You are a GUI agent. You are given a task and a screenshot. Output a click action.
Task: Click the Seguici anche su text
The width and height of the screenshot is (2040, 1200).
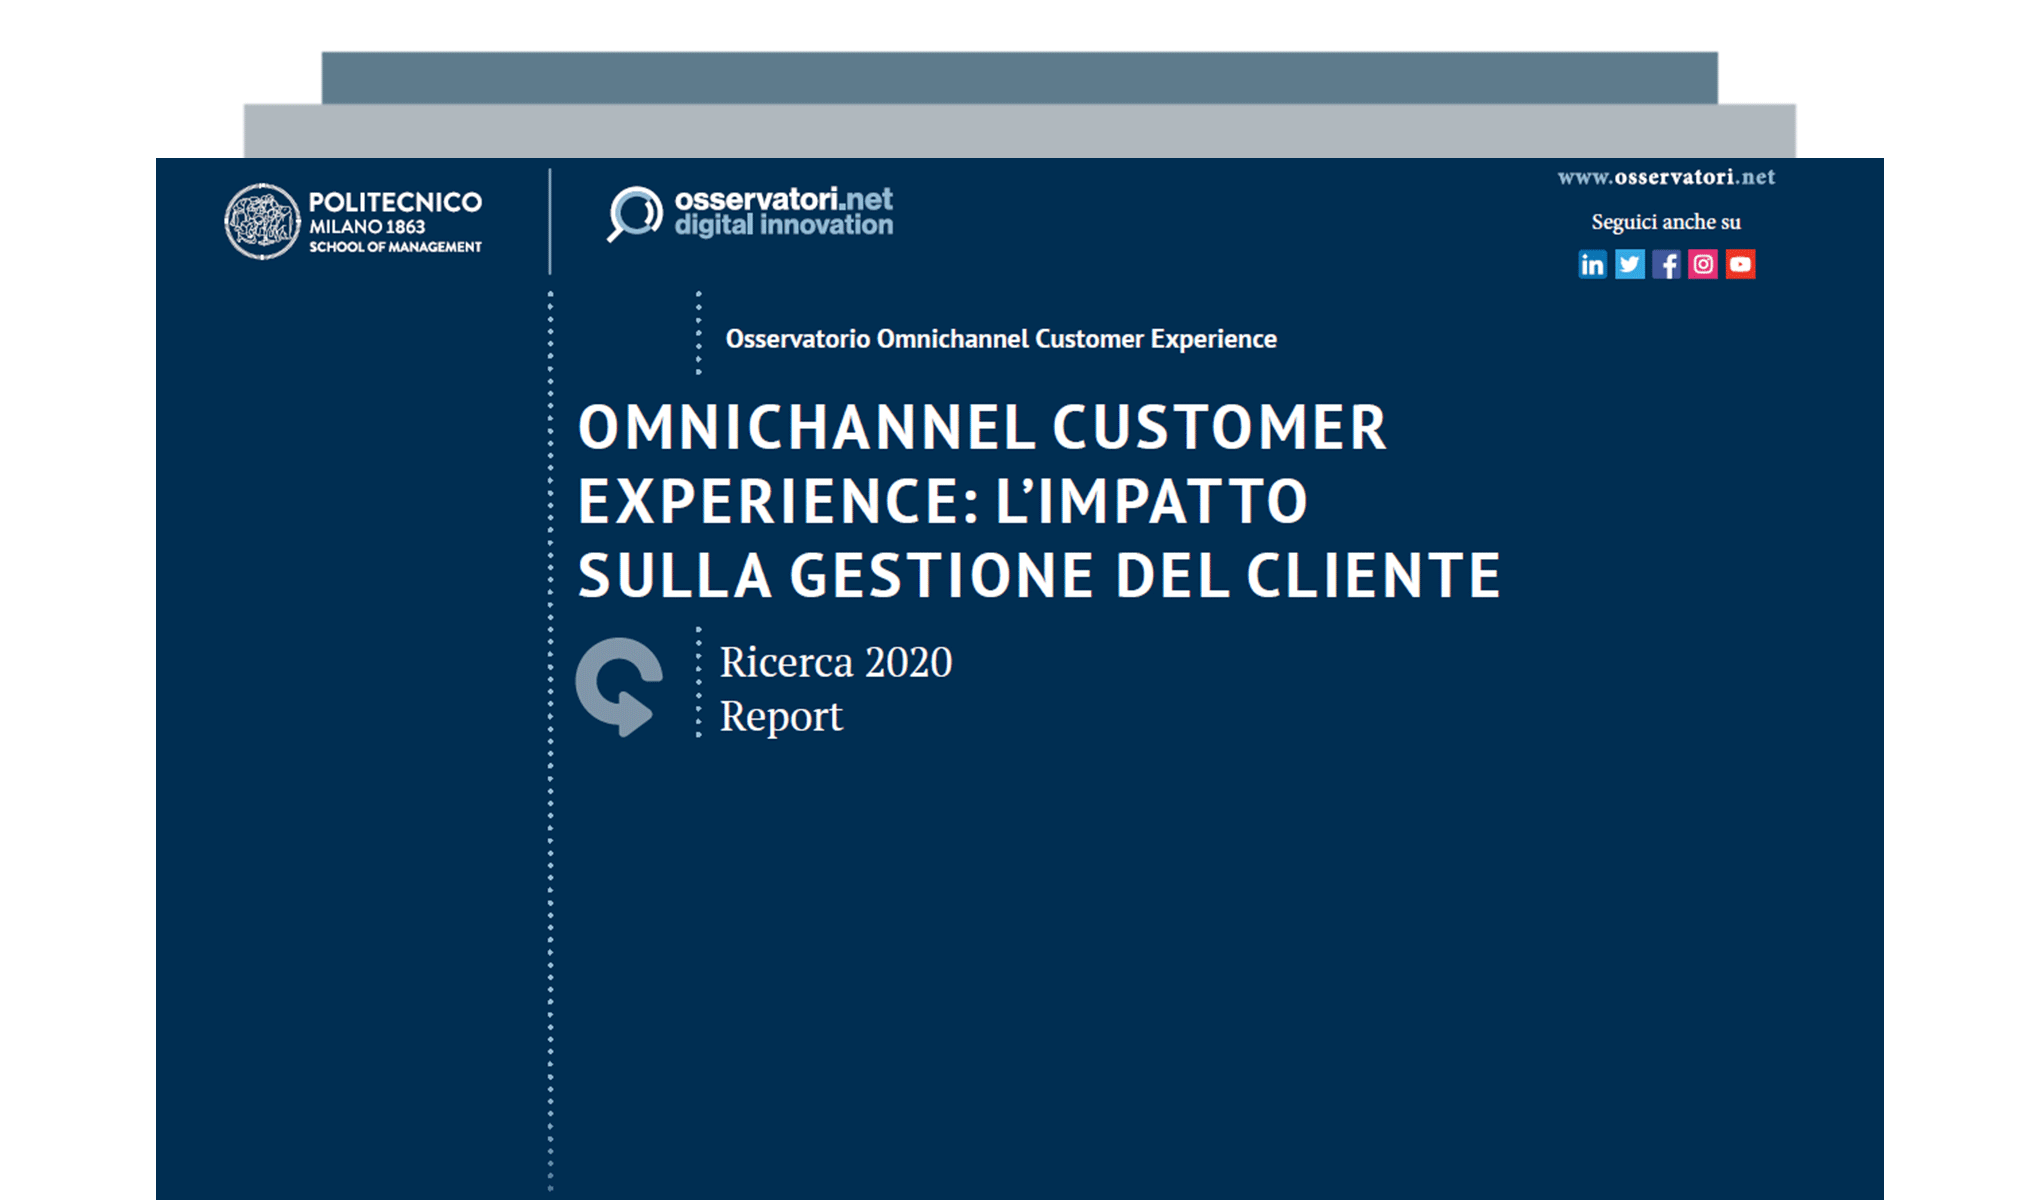pyautogui.click(x=1666, y=221)
